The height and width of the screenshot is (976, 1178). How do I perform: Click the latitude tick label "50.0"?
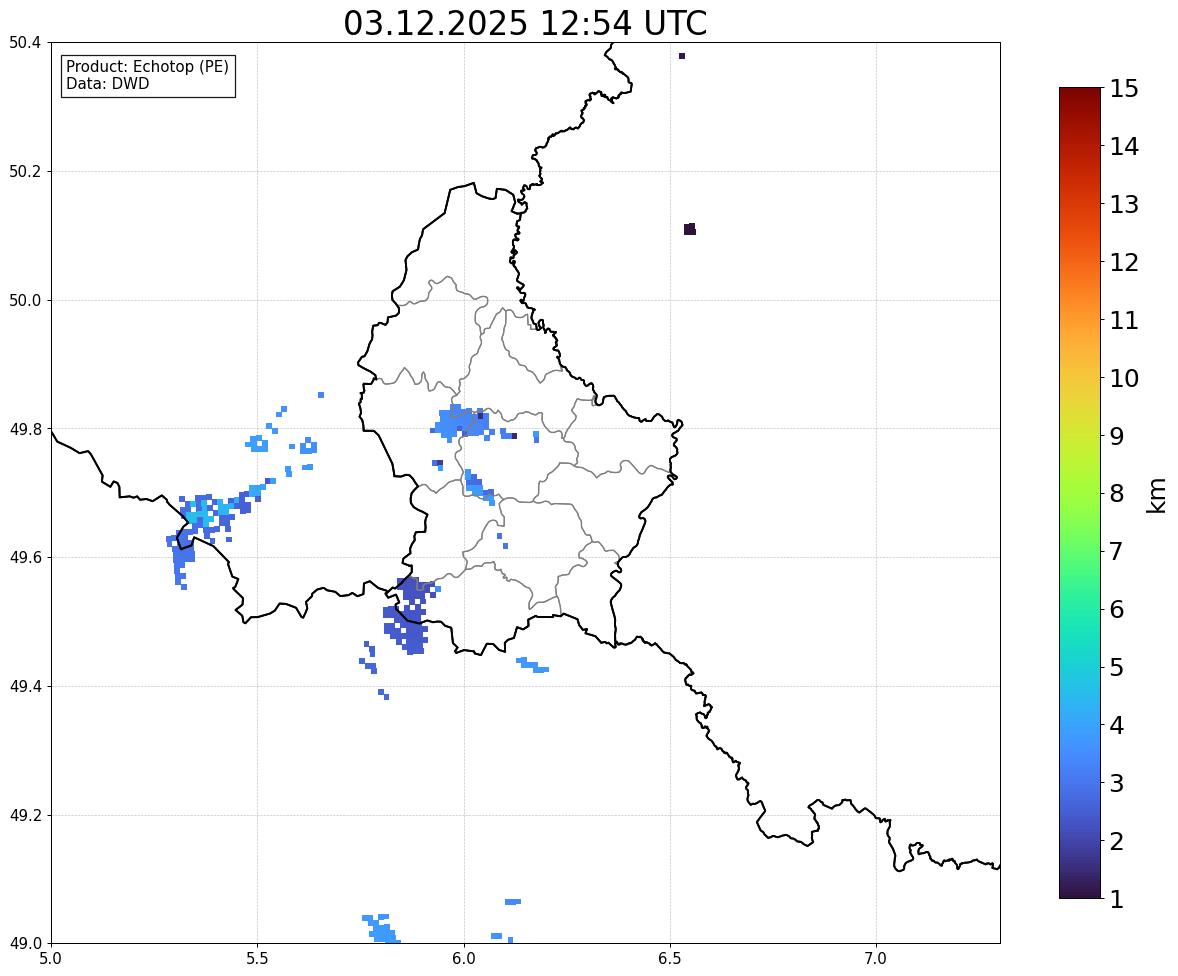pos(25,301)
